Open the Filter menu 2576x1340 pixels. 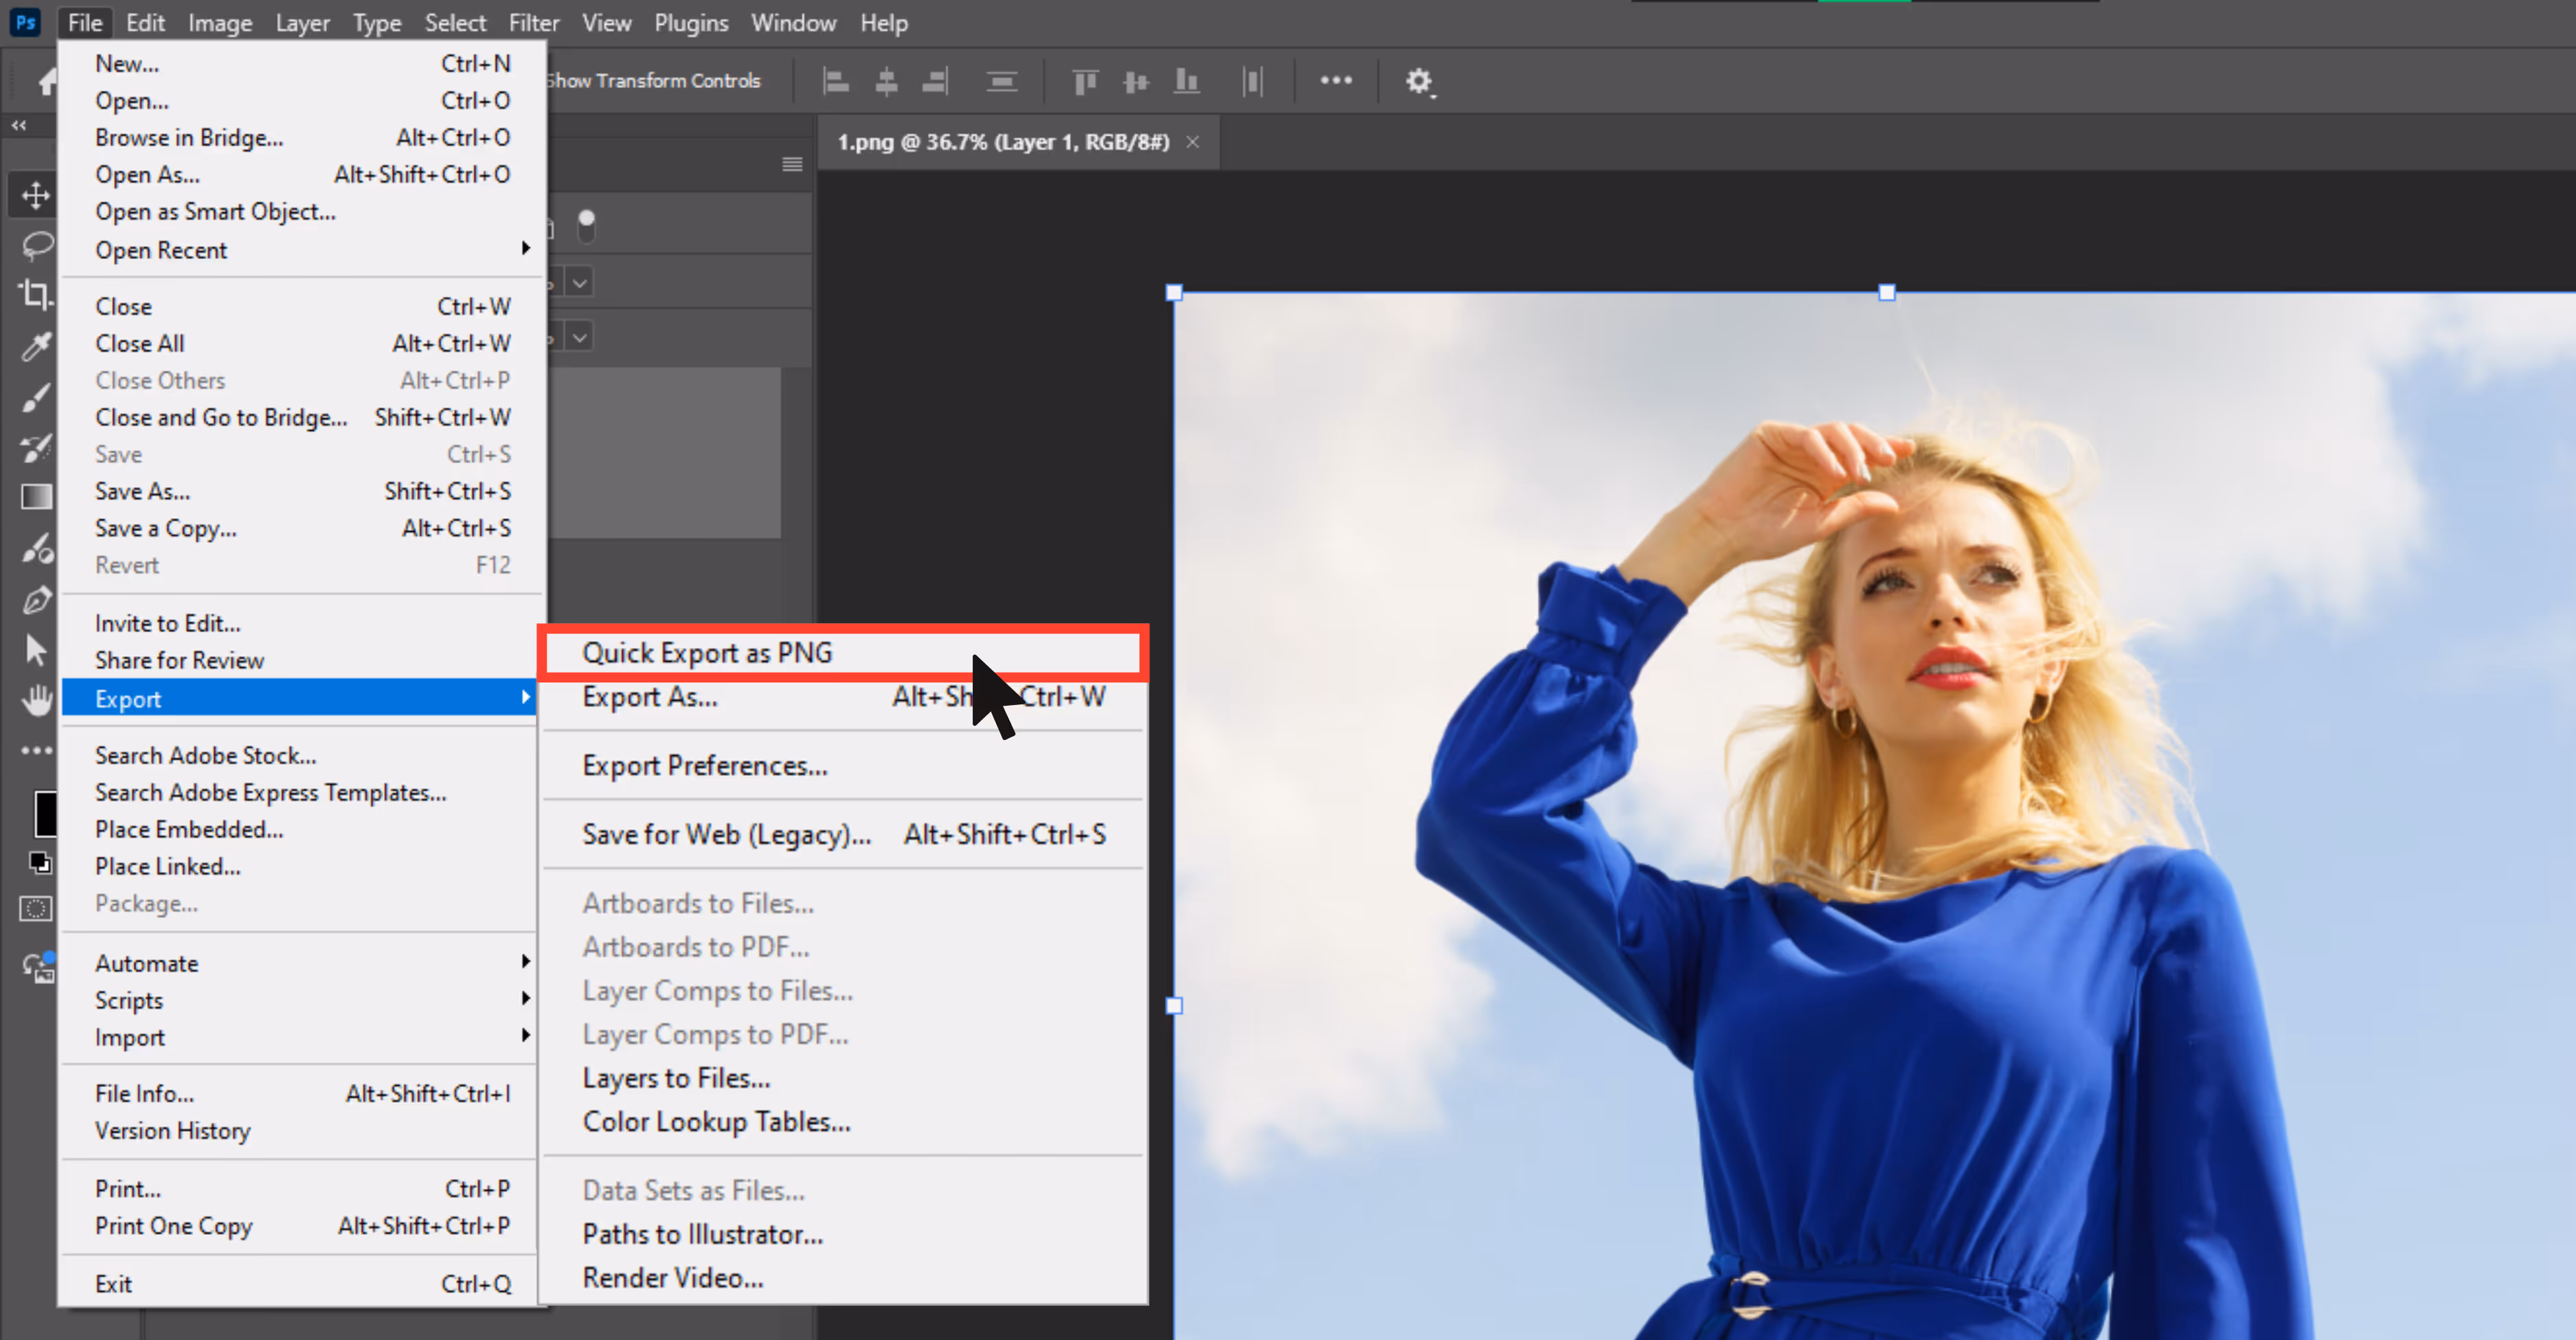coord(534,22)
